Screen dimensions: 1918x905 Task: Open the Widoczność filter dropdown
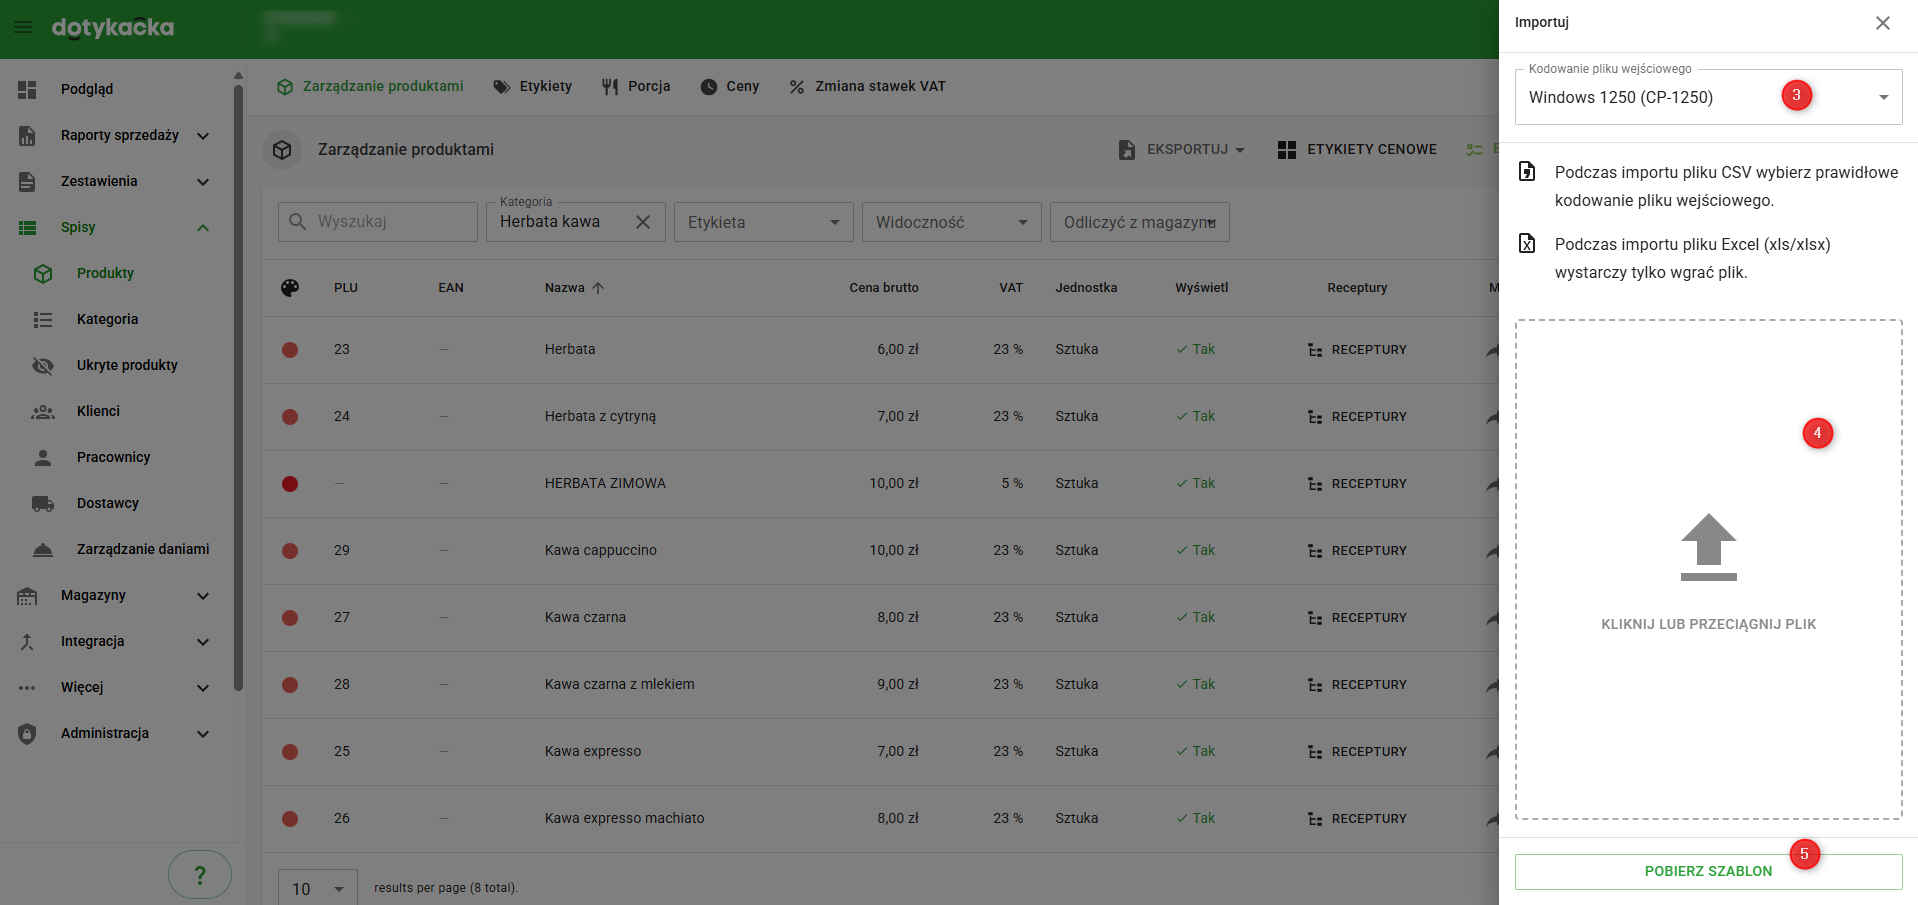click(951, 222)
